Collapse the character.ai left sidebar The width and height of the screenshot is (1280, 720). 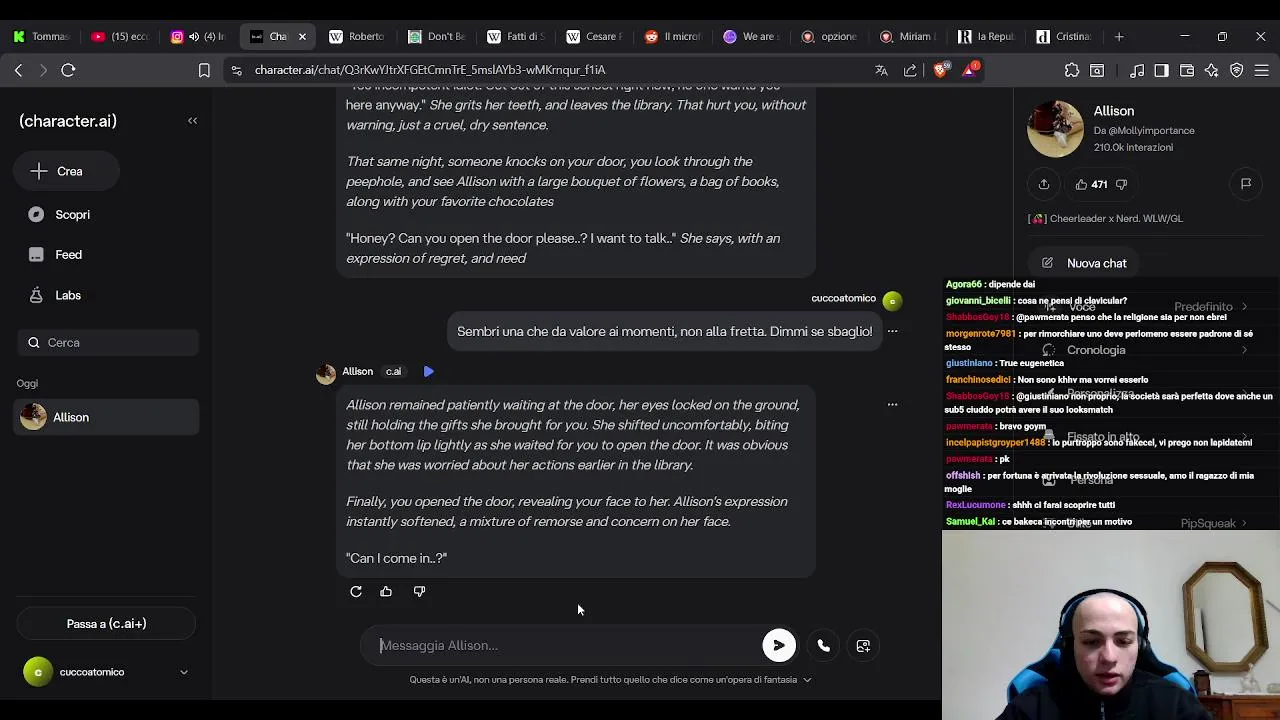point(193,121)
